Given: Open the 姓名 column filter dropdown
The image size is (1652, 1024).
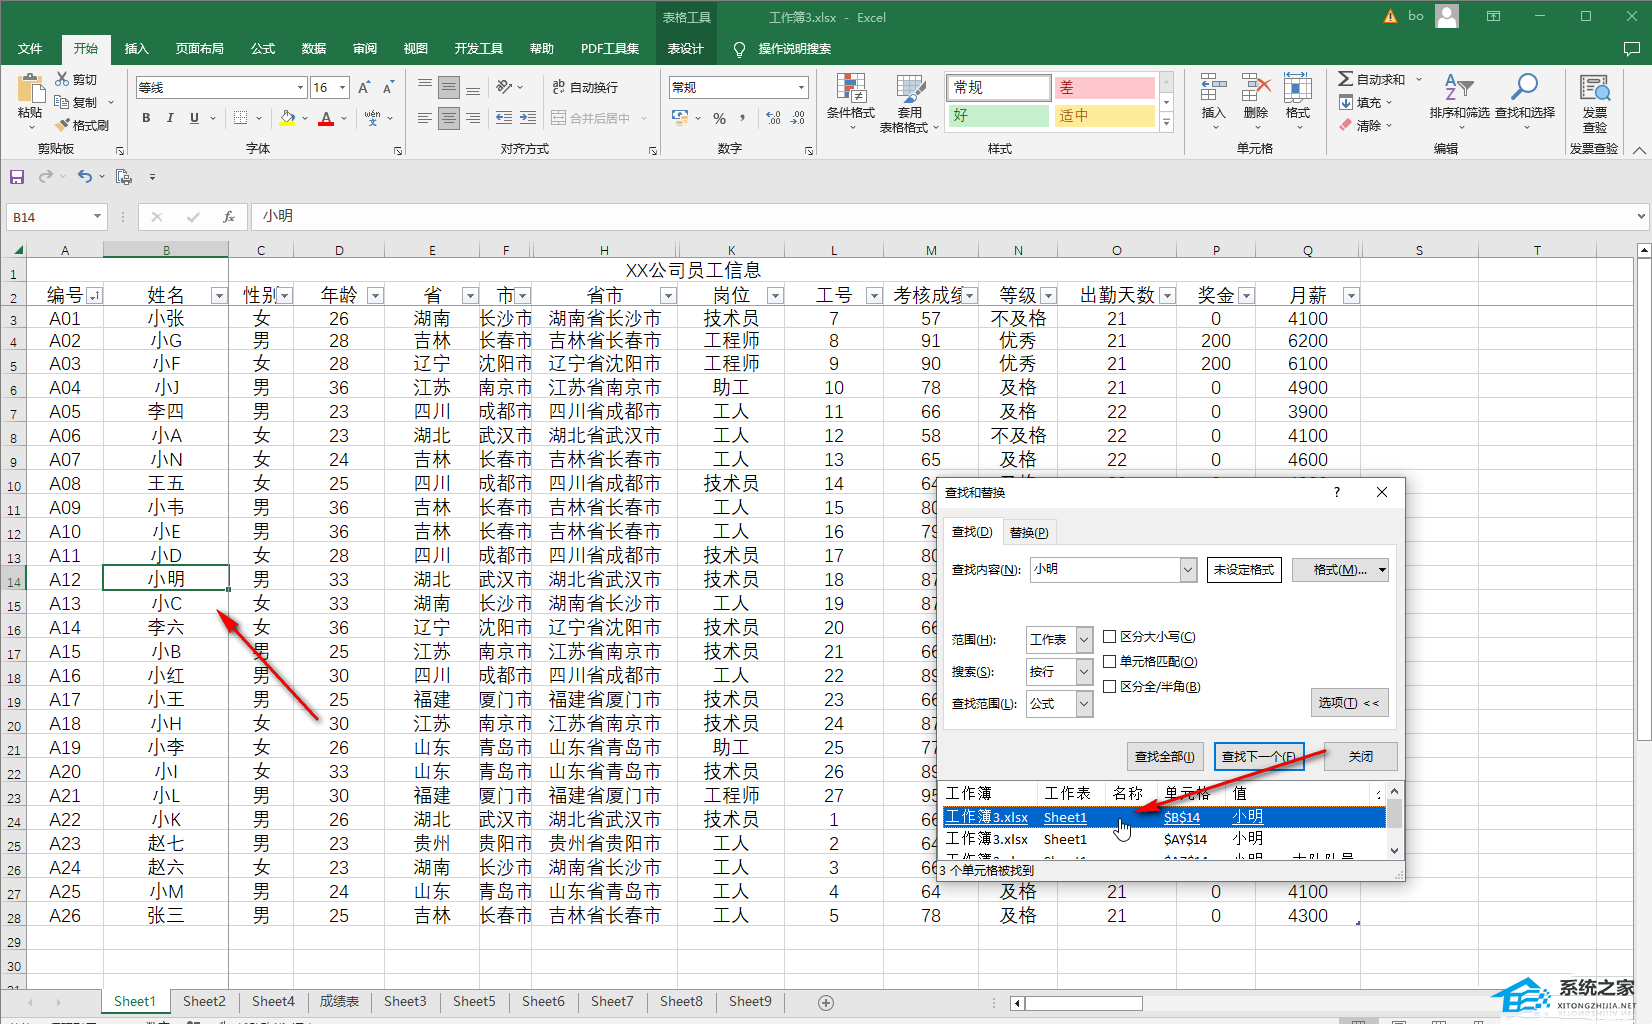Looking at the screenshot, I should point(219,296).
